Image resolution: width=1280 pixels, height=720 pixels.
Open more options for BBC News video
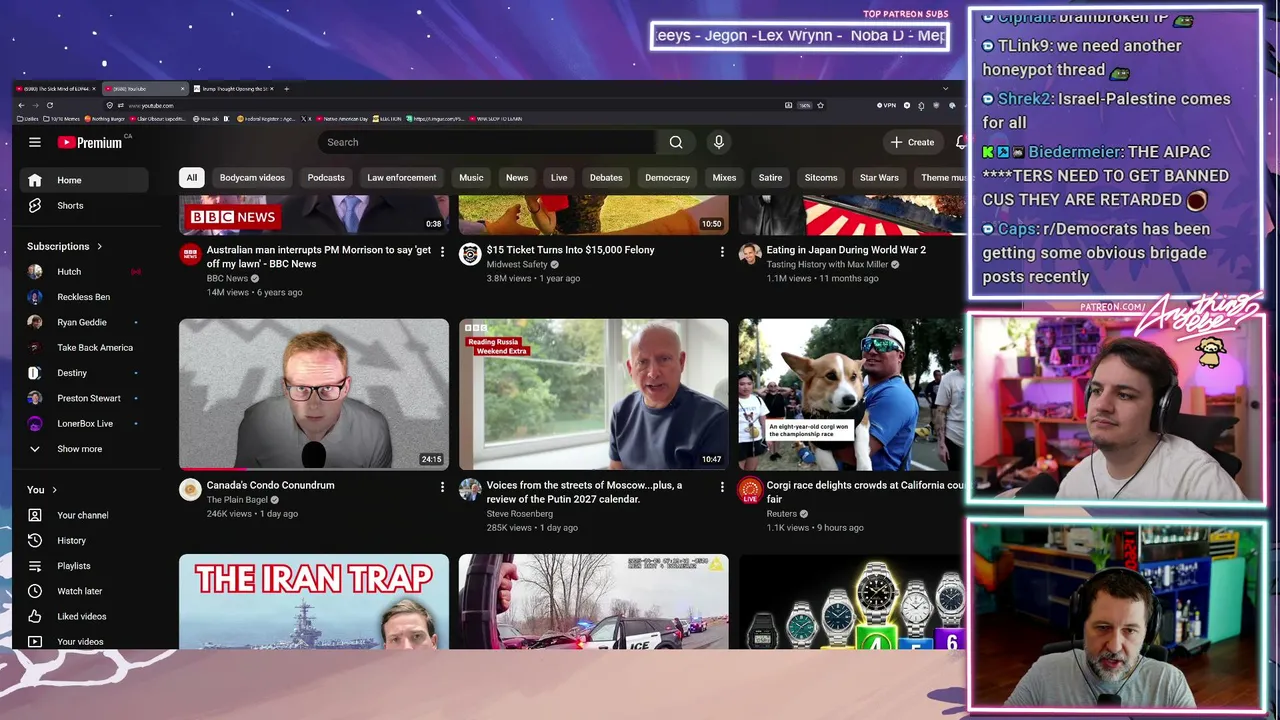[x=442, y=252]
